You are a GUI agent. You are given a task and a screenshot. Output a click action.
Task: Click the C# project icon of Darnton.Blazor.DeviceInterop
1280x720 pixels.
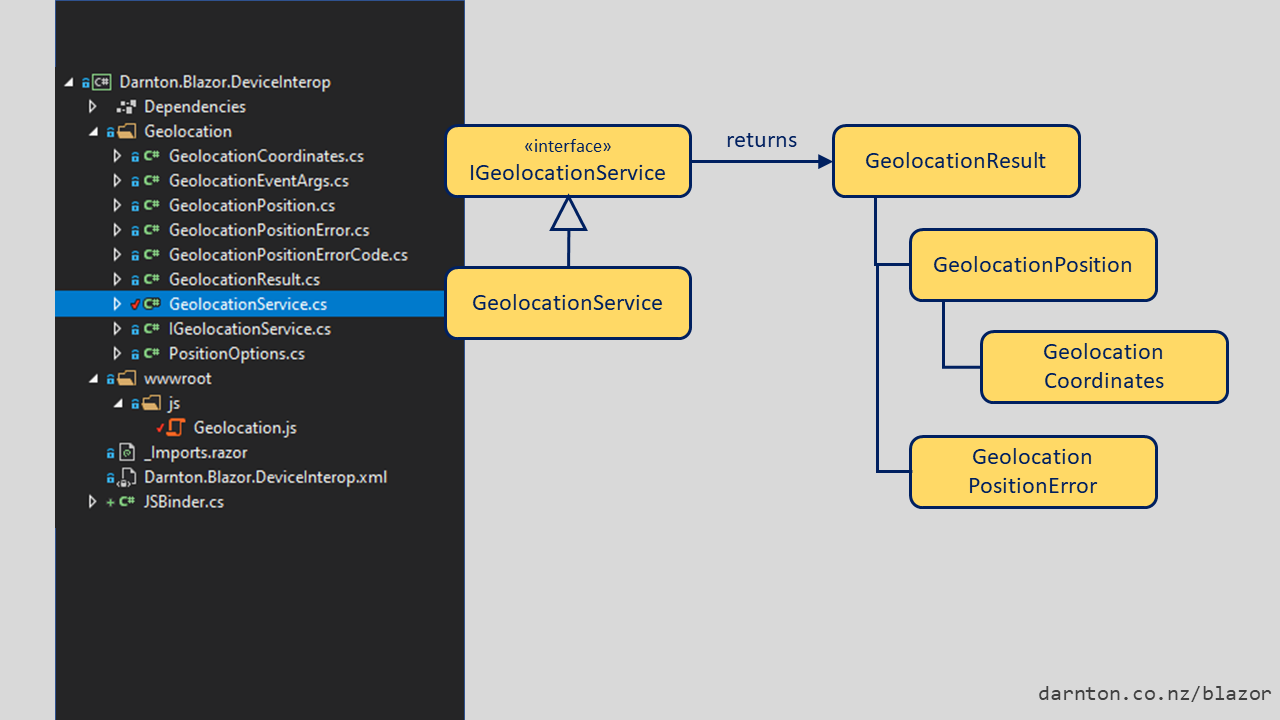point(101,82)
